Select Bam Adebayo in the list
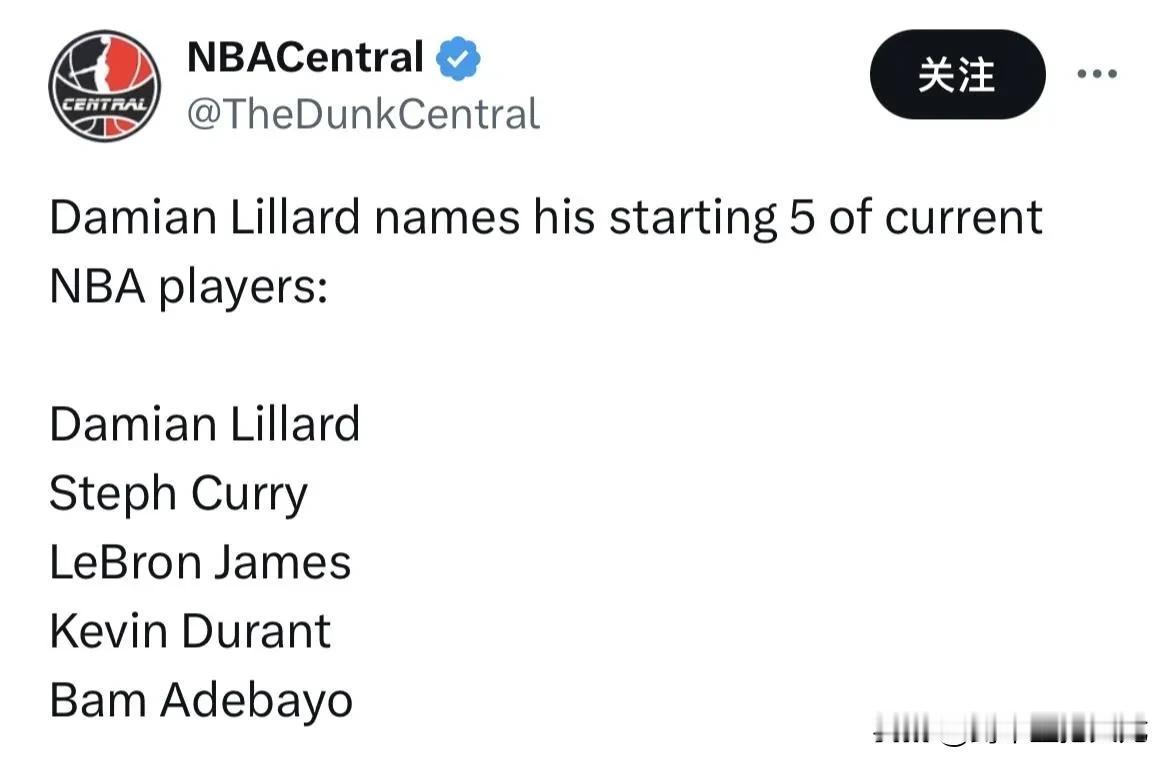This screenshot has width=1170, height=767. tap(201, 702)
